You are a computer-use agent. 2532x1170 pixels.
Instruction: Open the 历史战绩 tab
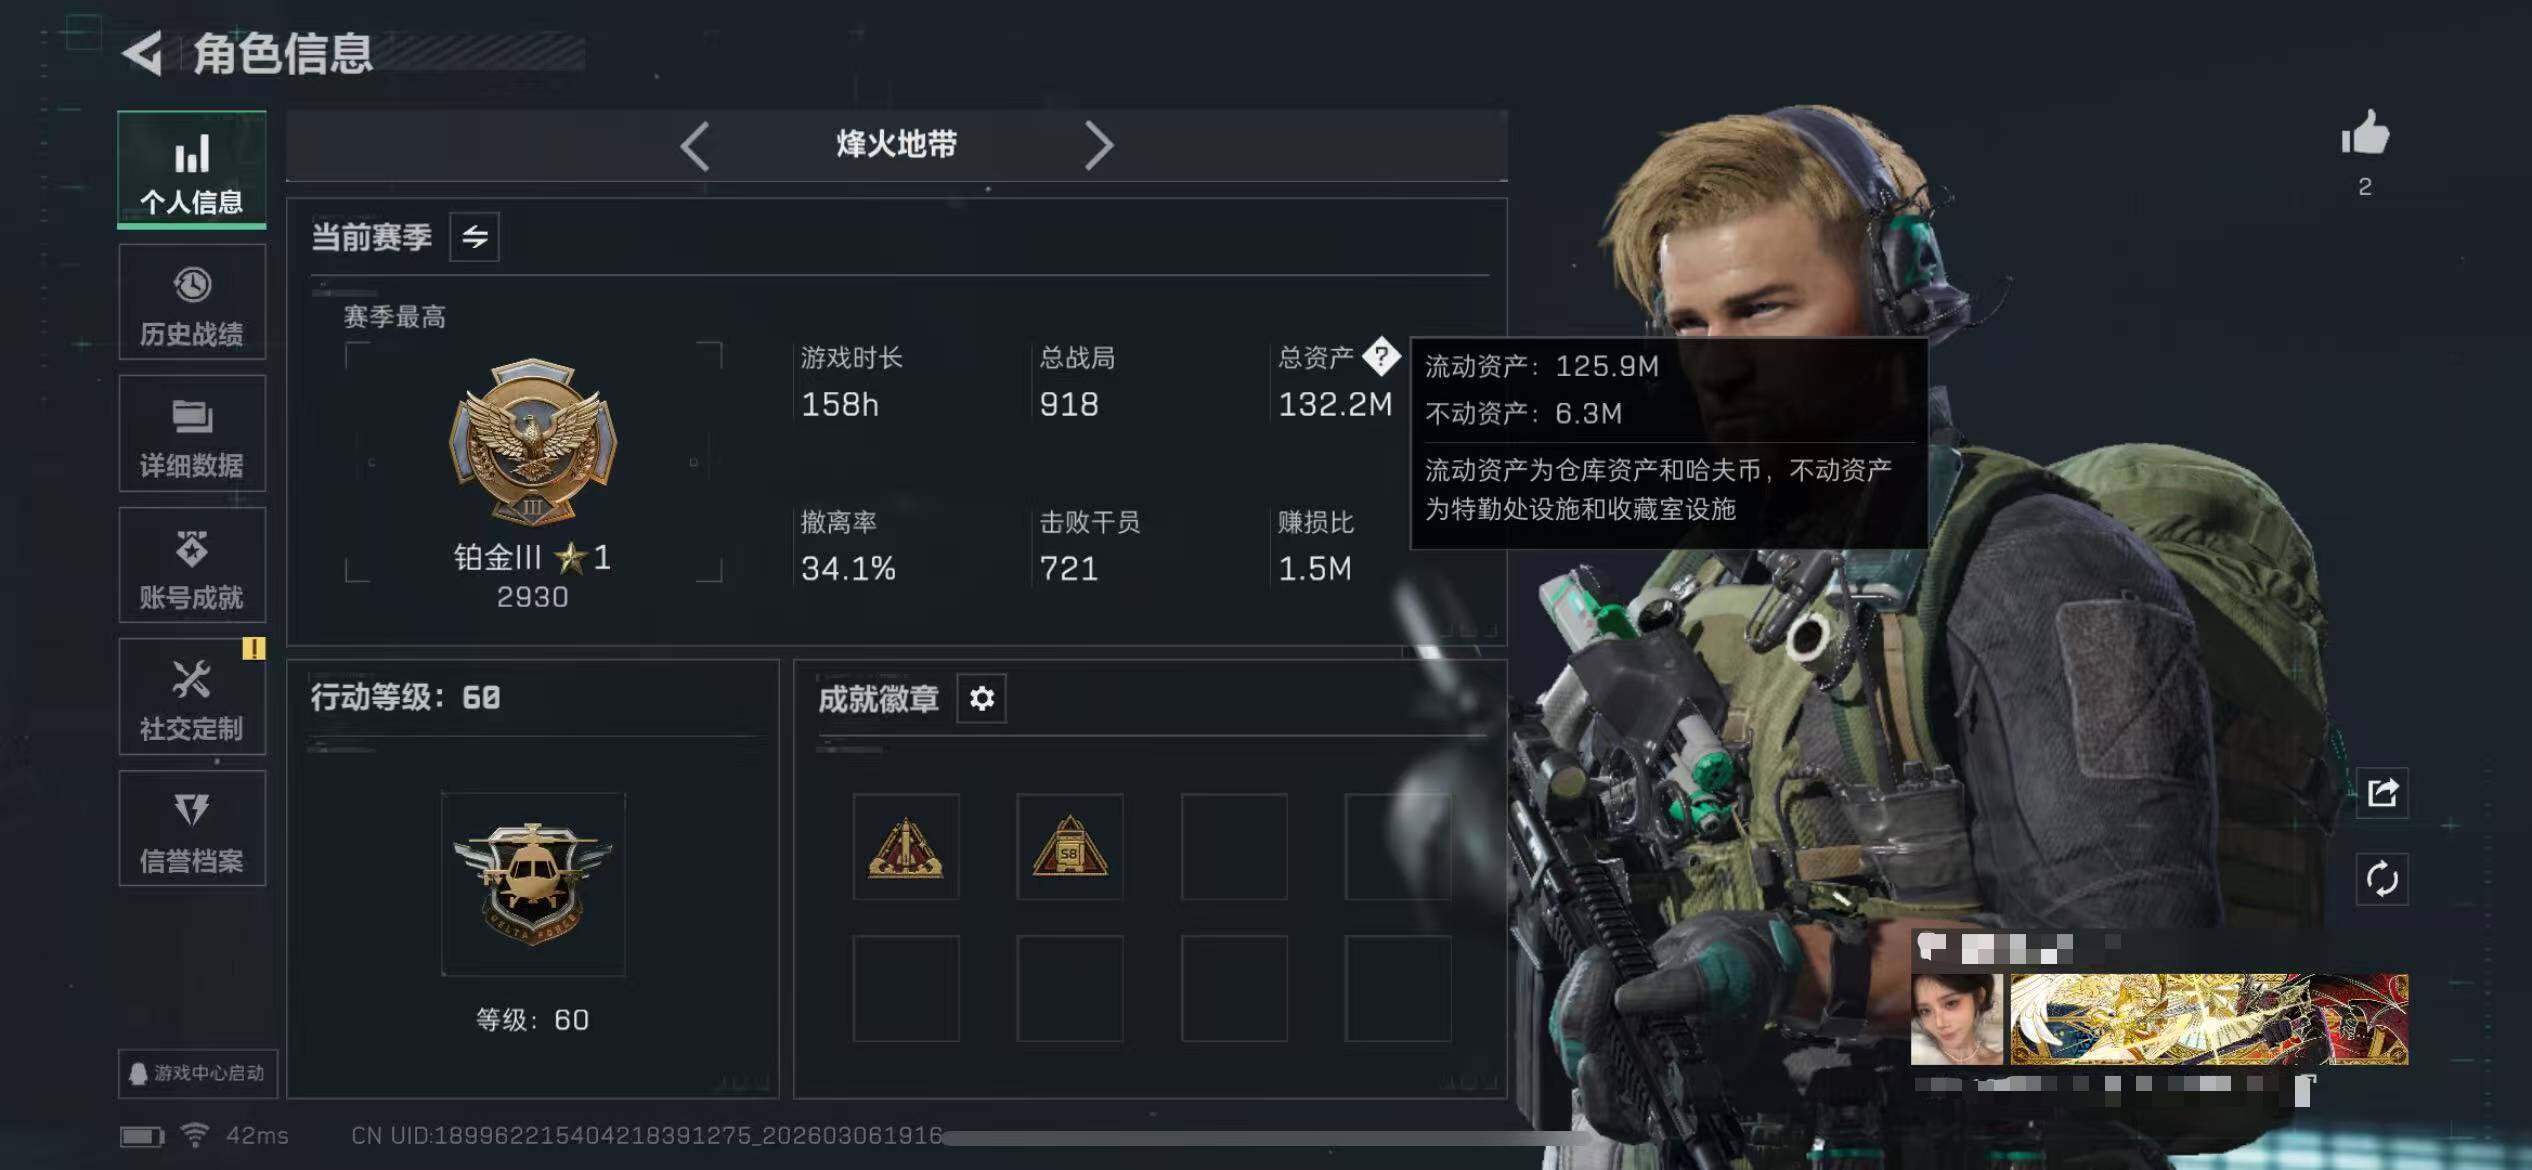click(192, 303)
